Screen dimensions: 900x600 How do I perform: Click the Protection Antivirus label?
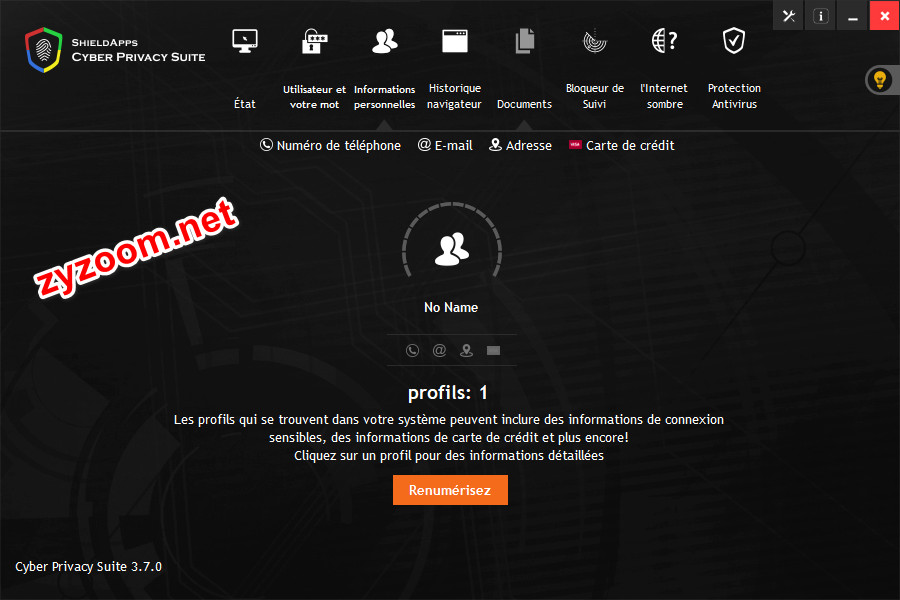[x=734, y=96]
